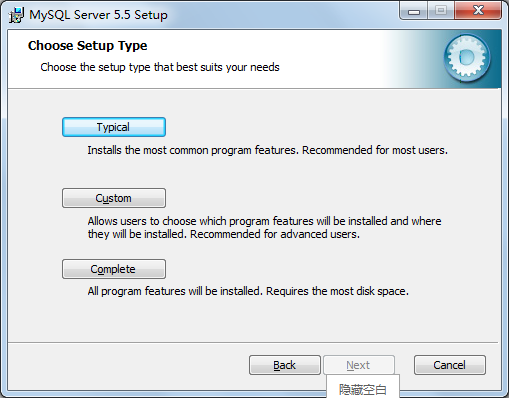Click the MySQL installer icon in title bar

[16, 15]
